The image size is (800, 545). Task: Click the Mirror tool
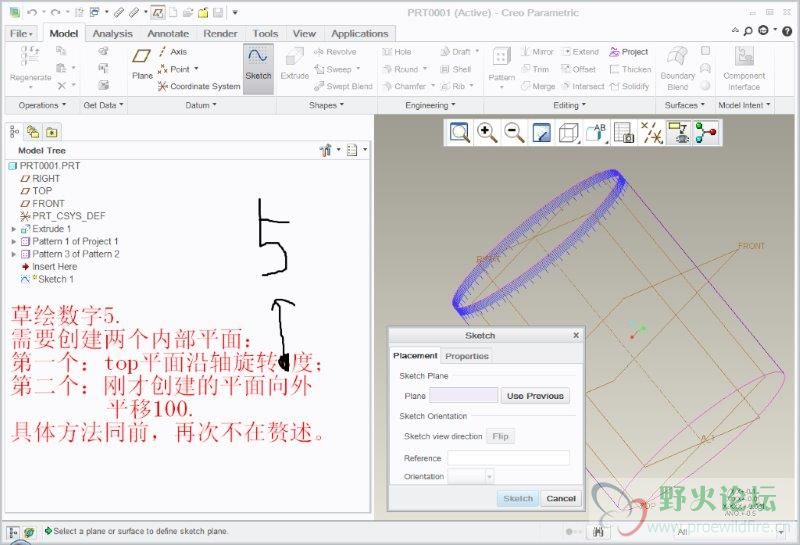pyautogui.click(x=537, y=52)
